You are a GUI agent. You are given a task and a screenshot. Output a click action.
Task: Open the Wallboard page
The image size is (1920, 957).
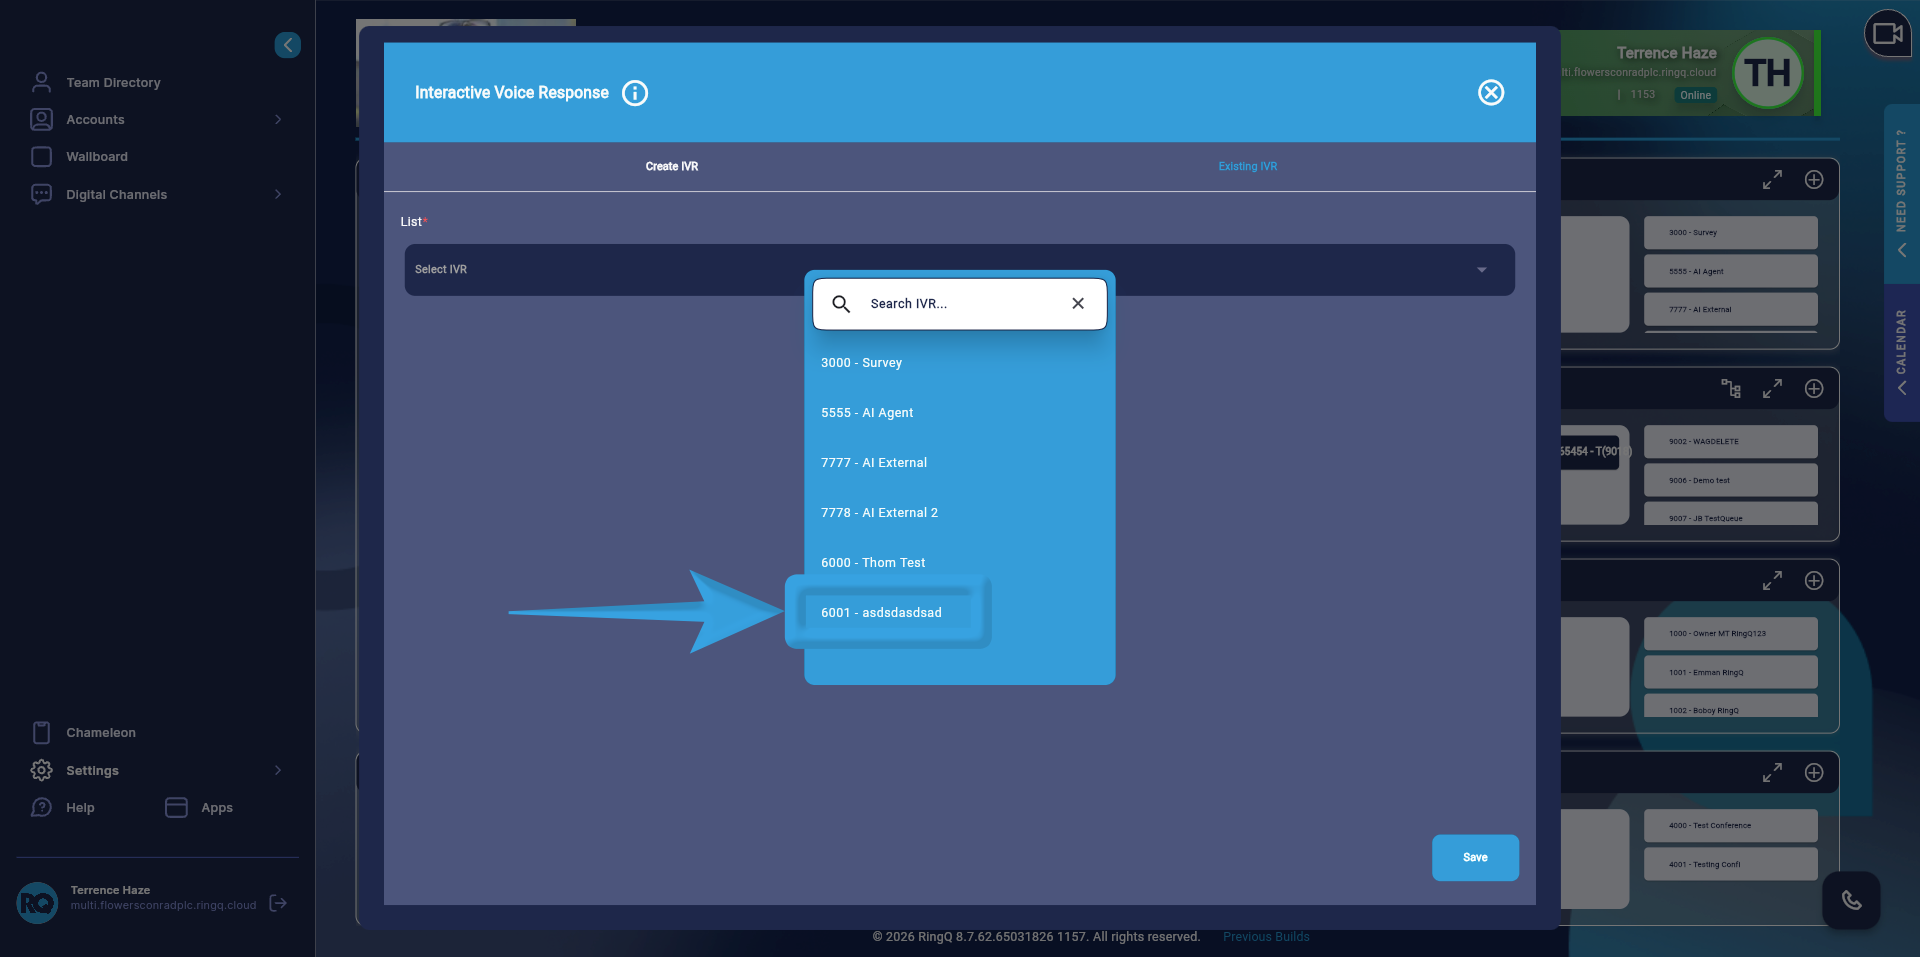tap(96, 157)
